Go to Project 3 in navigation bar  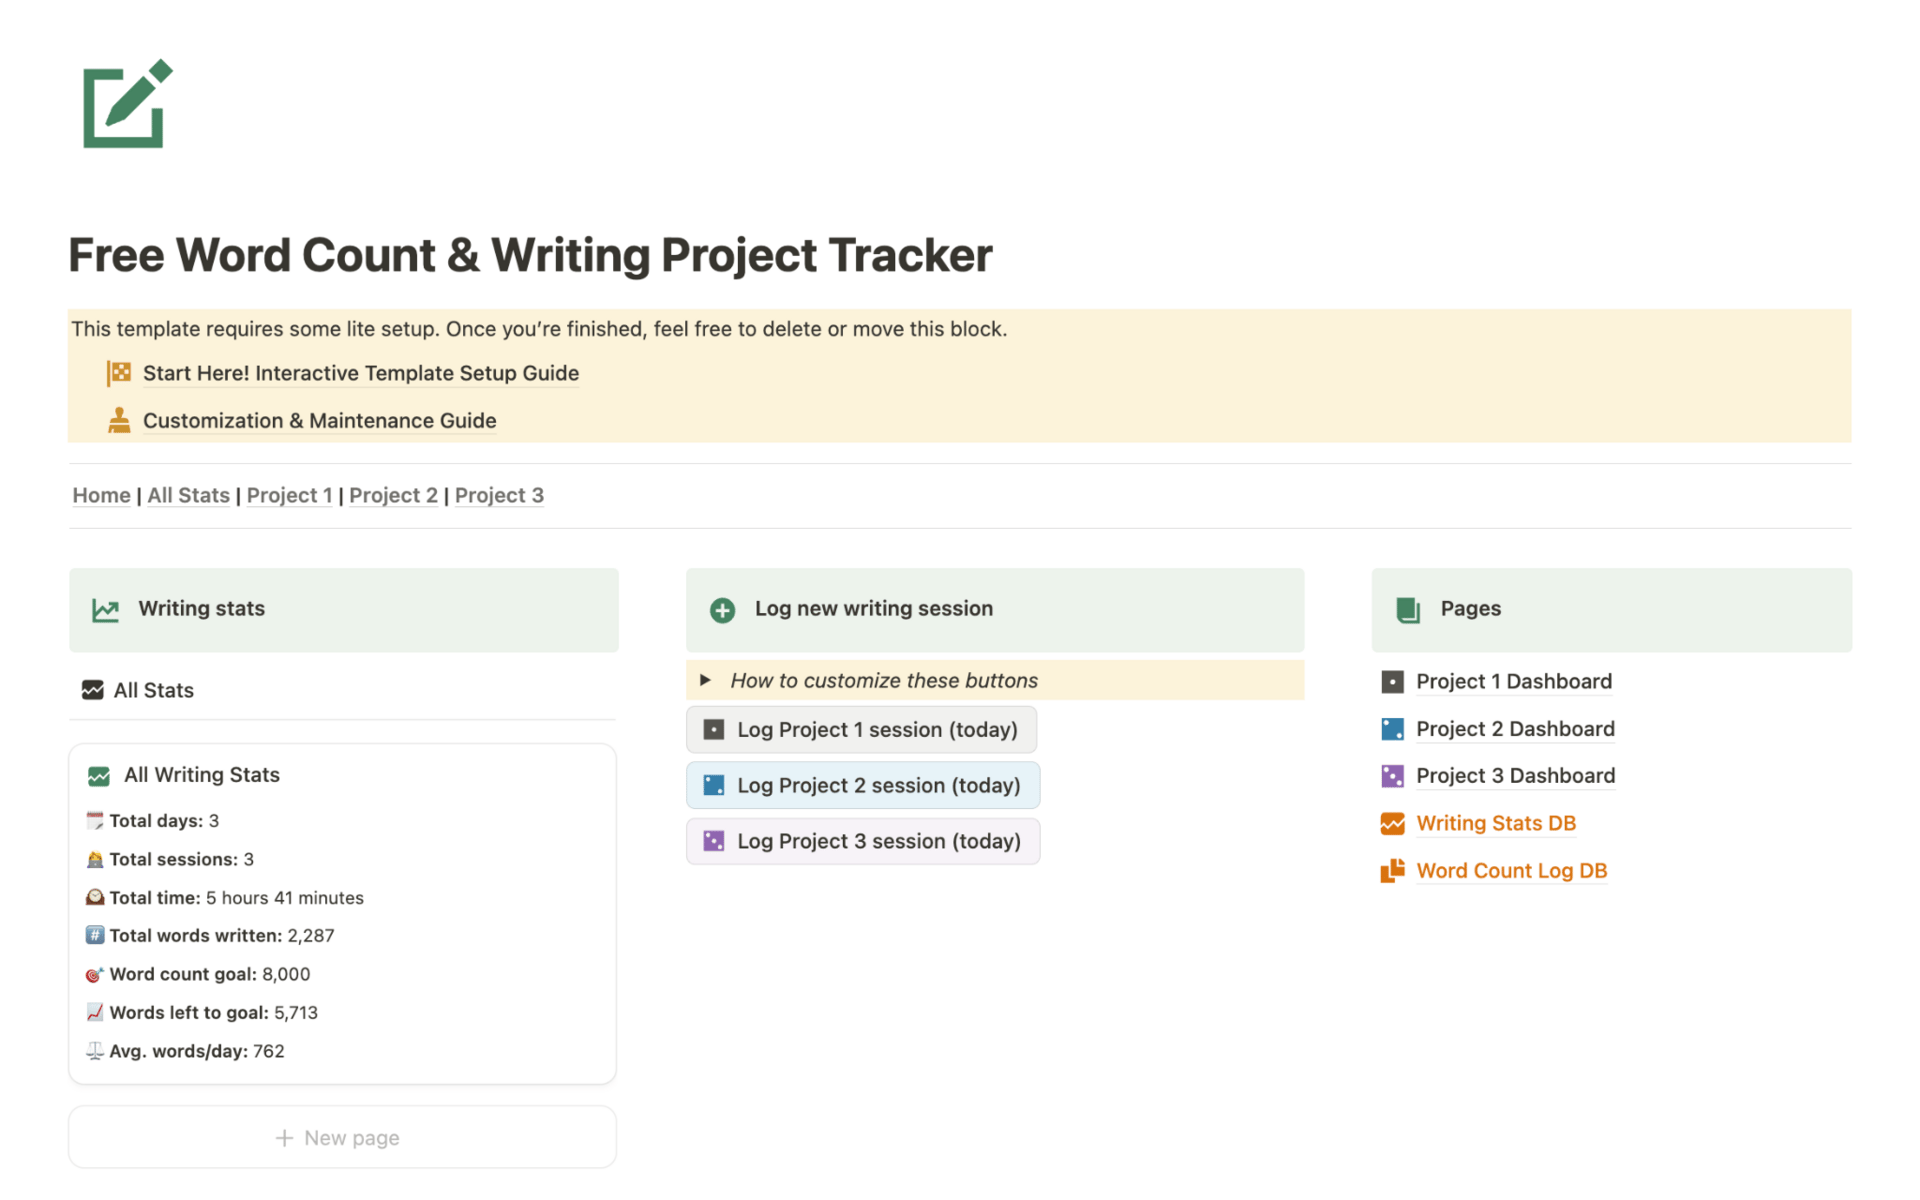[499, 495]
